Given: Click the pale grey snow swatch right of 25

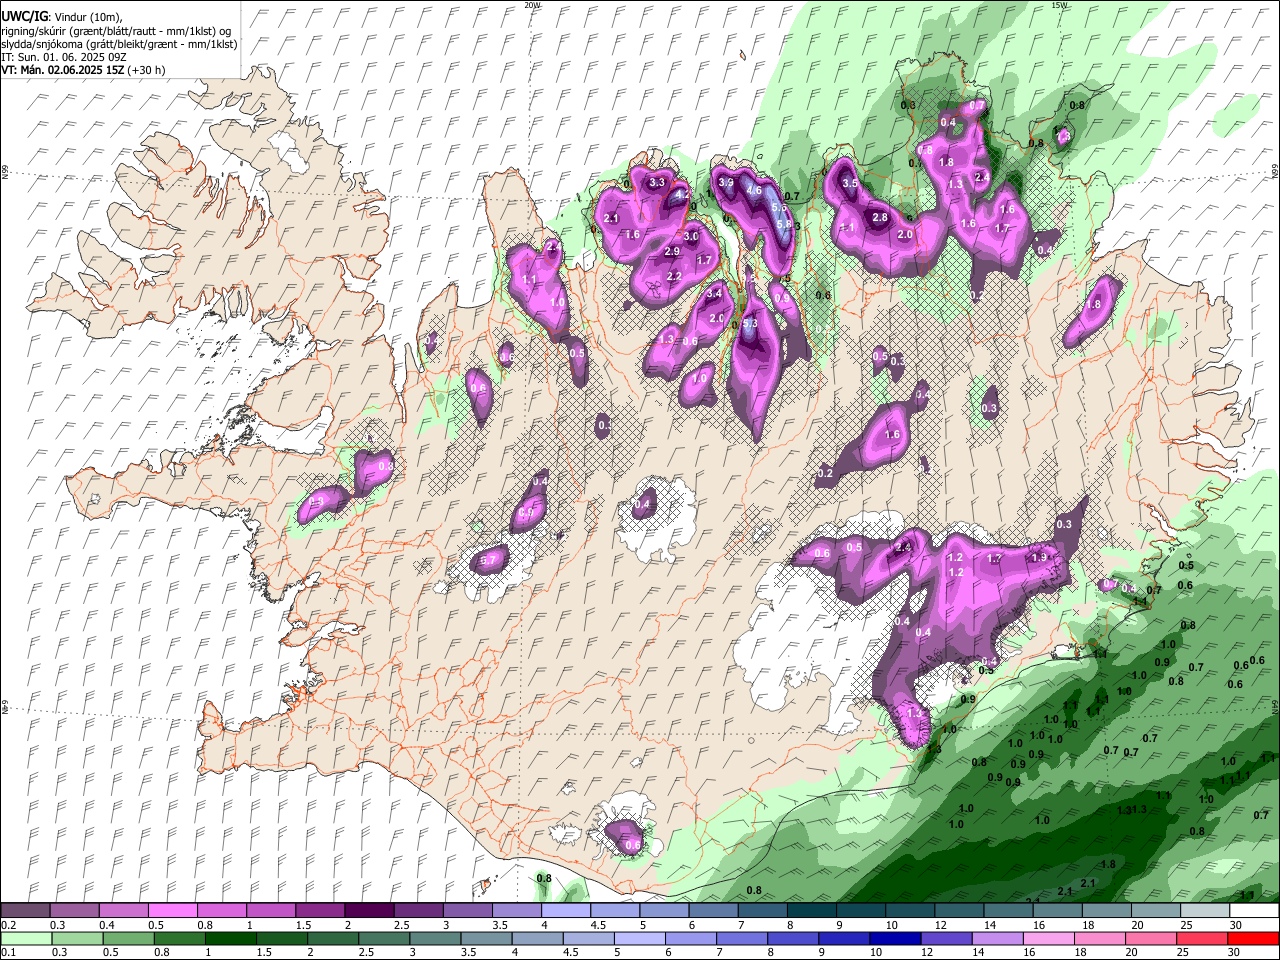Looking at the screenshot, I should pos(1204,911).
